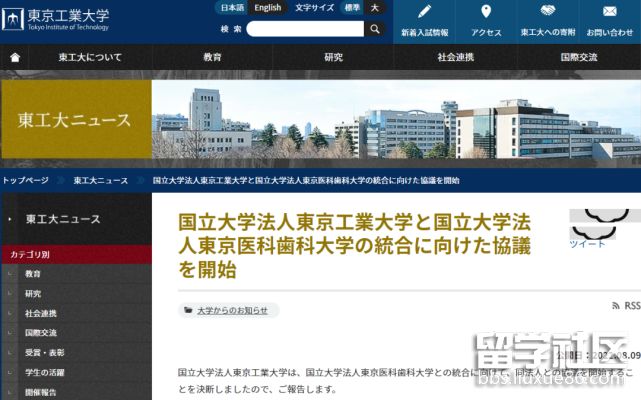Click the search magnifier button
This screenshot has height=400, width=641.
[374, 29]
